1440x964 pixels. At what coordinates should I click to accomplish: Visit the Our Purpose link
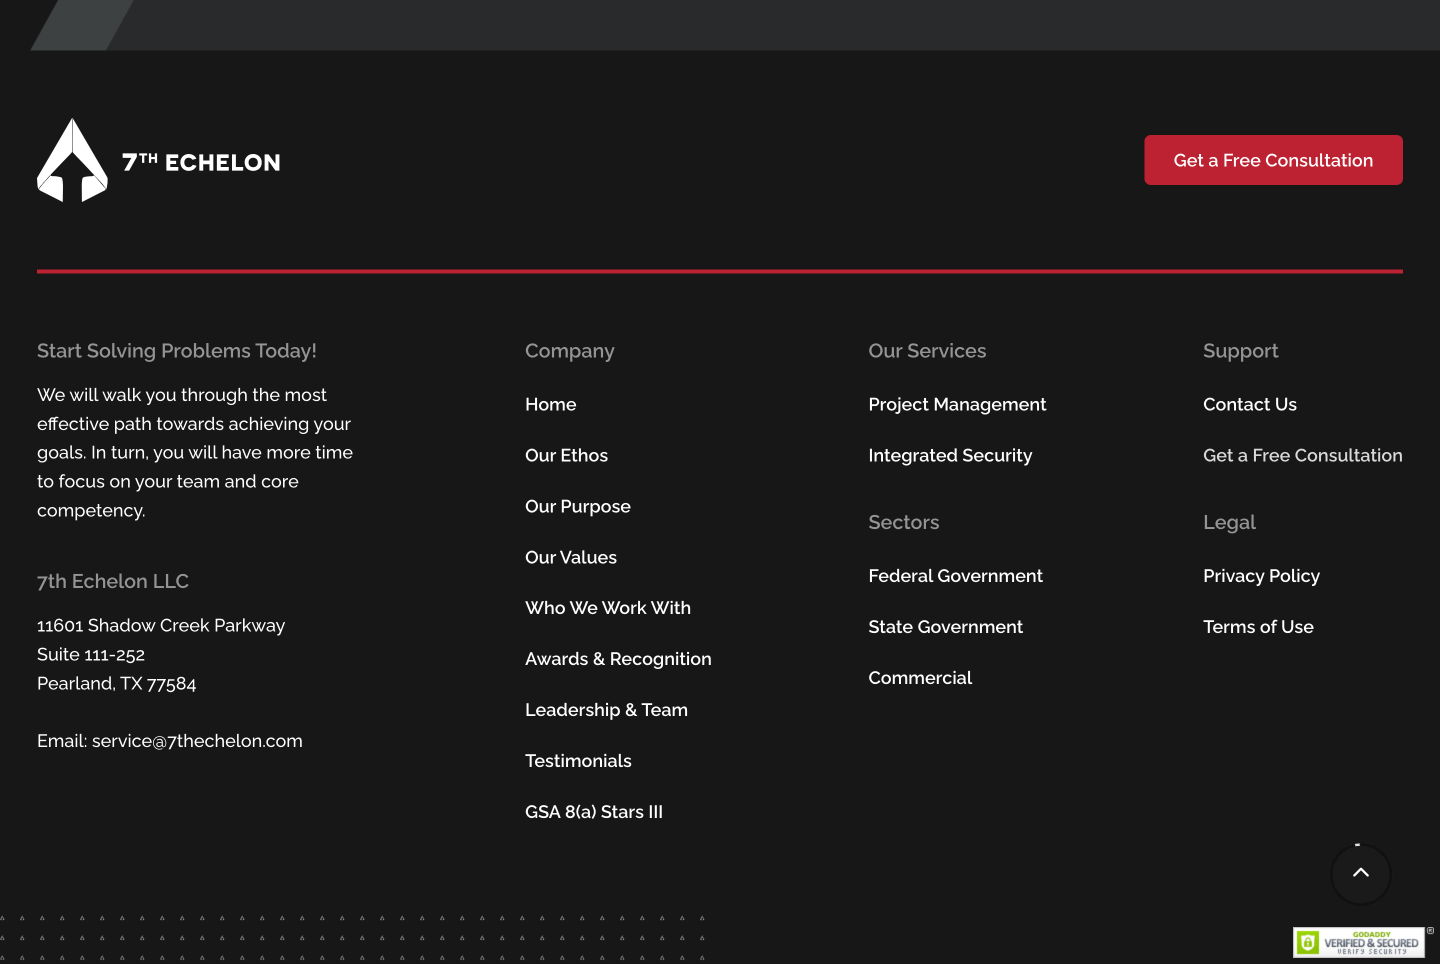pos(577,506)
